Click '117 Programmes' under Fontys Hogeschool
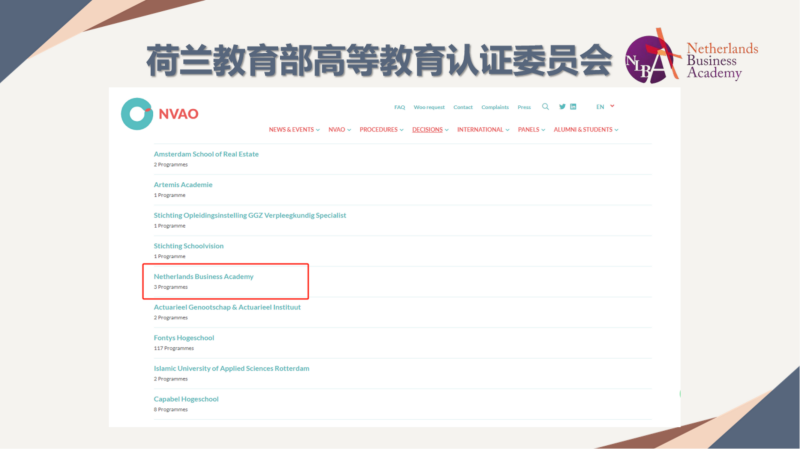800x449 pixels. click(x=173, y=348)
